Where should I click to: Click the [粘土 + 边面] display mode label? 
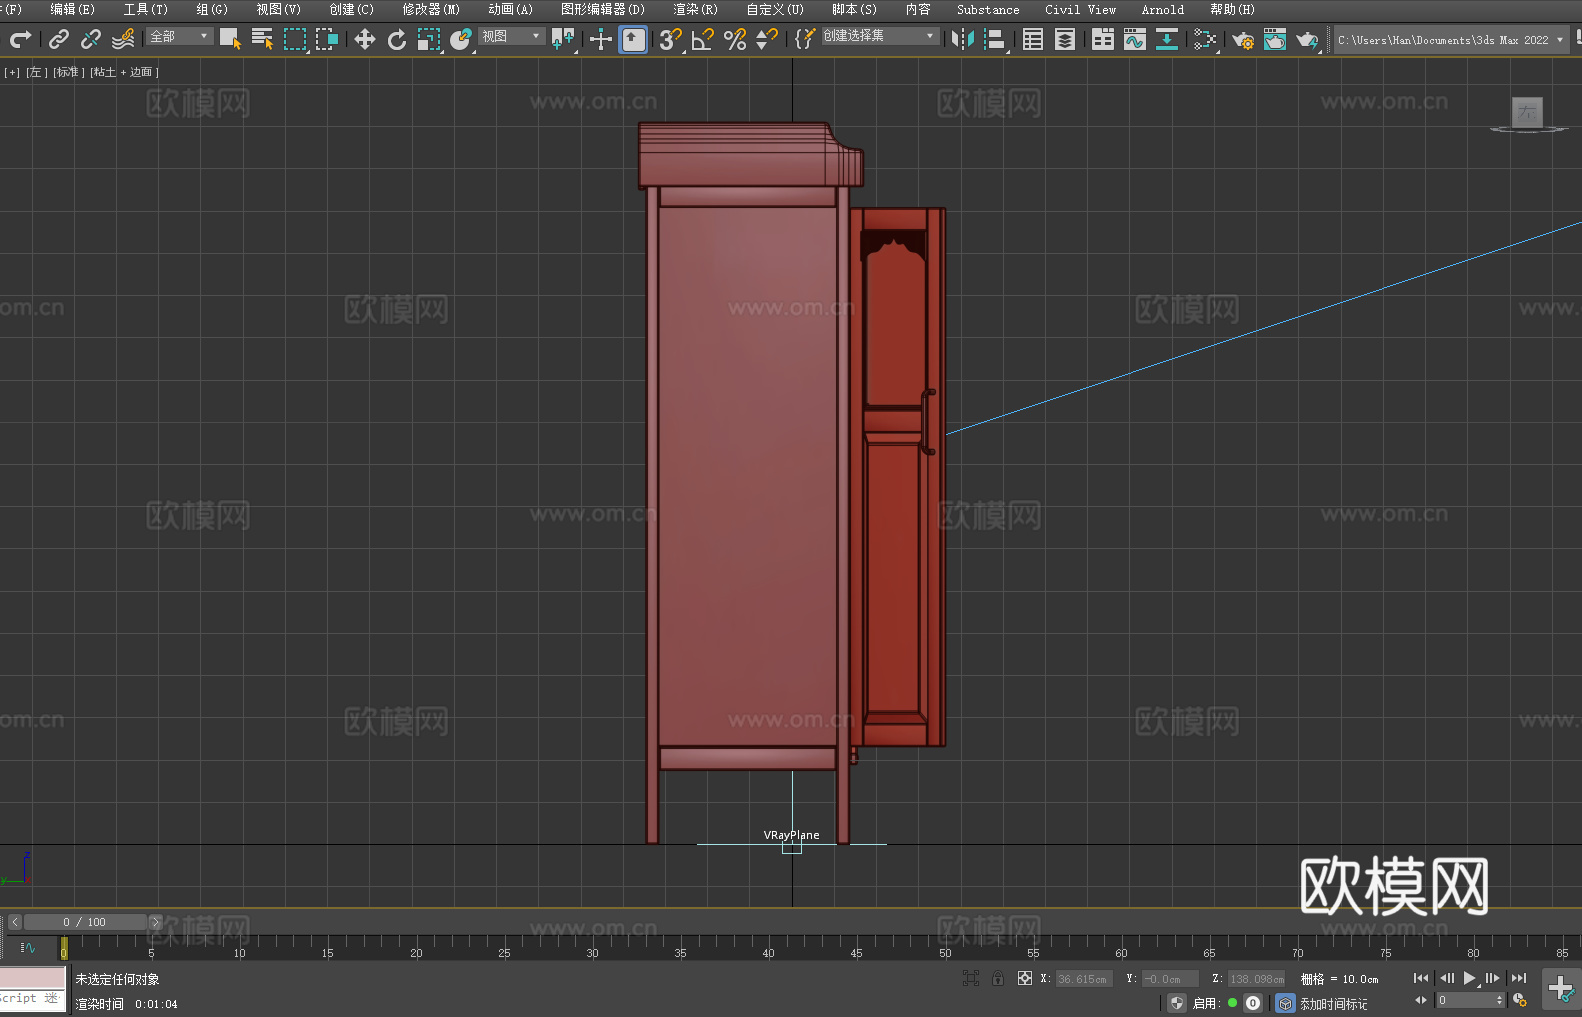pyautogui.click(x=125, y=72)
